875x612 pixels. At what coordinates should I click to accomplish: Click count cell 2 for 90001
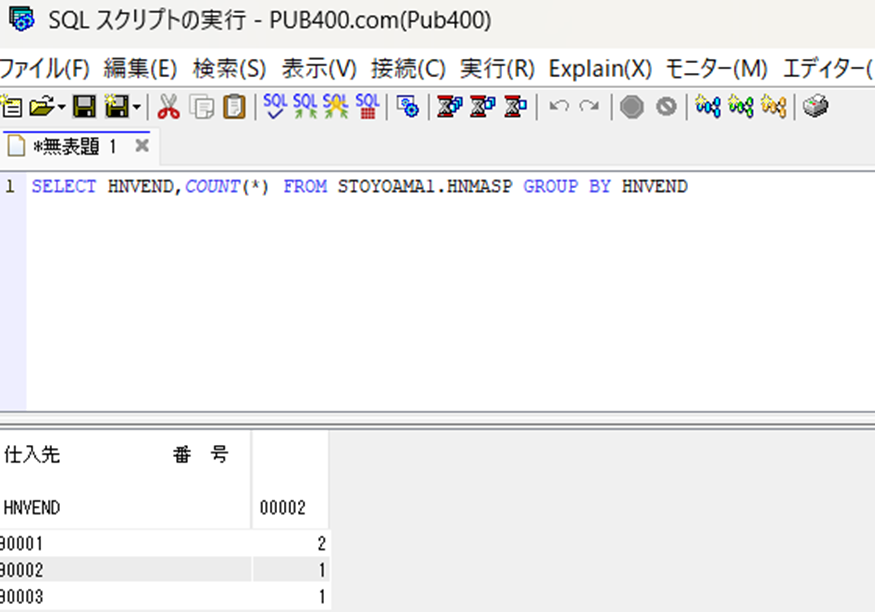[291, 543]
